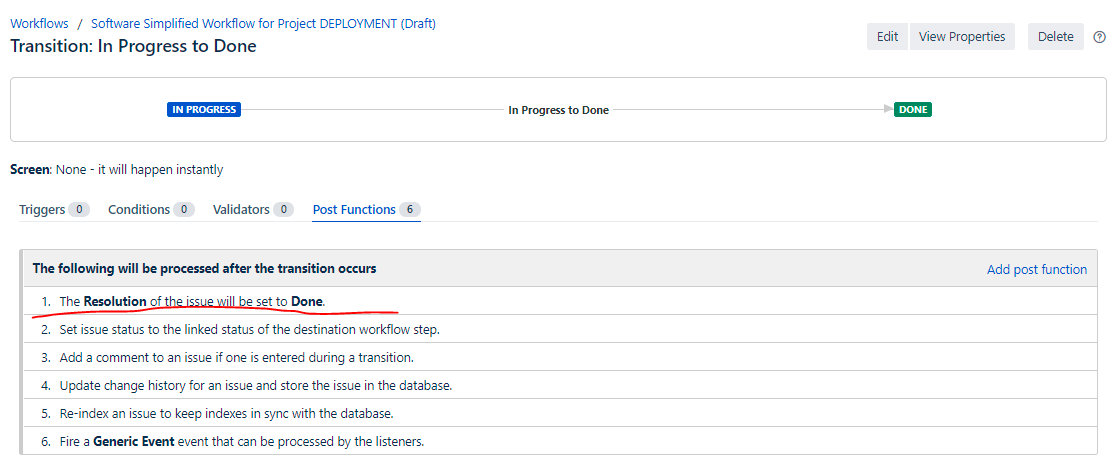Viewport: 1115px width, 466px height.
Task: Click the Edit button
Action: [887, 36]
